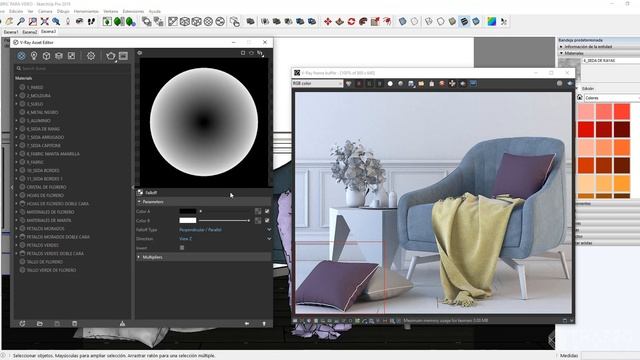Click the Color B intensity slider
Viewport: 640px width, 360px height.
pyautogui.click(x=224, y=220)
